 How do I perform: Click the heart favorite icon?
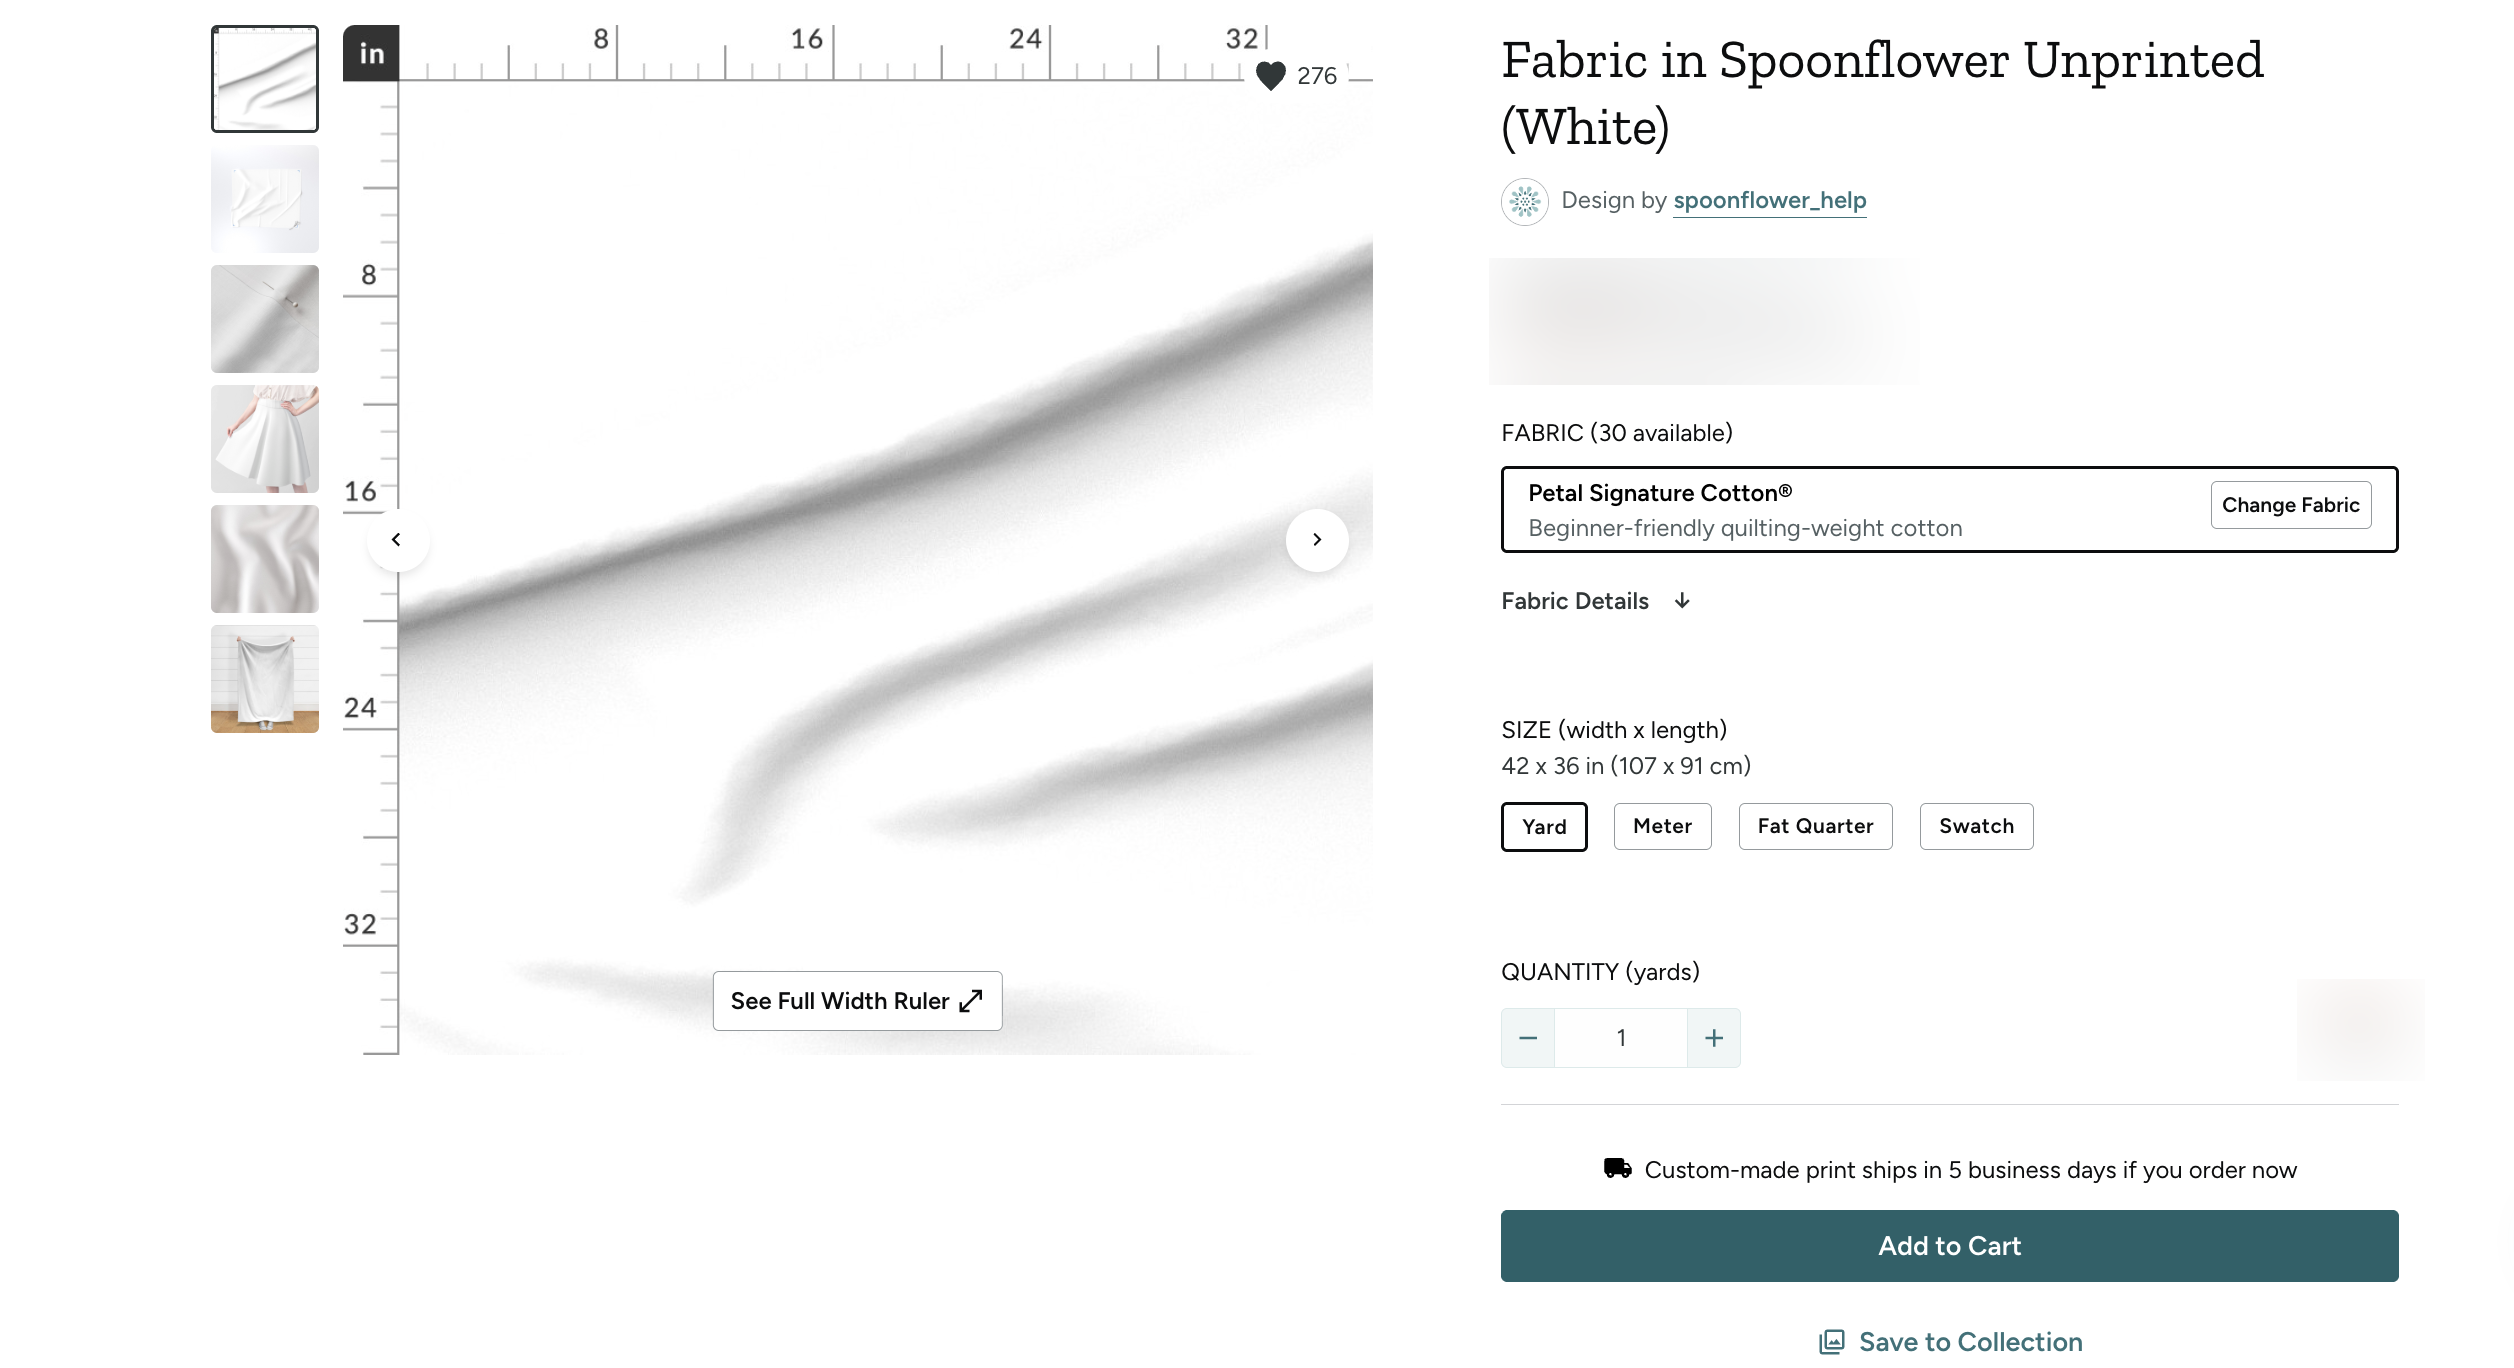[x=1270, y=76]
